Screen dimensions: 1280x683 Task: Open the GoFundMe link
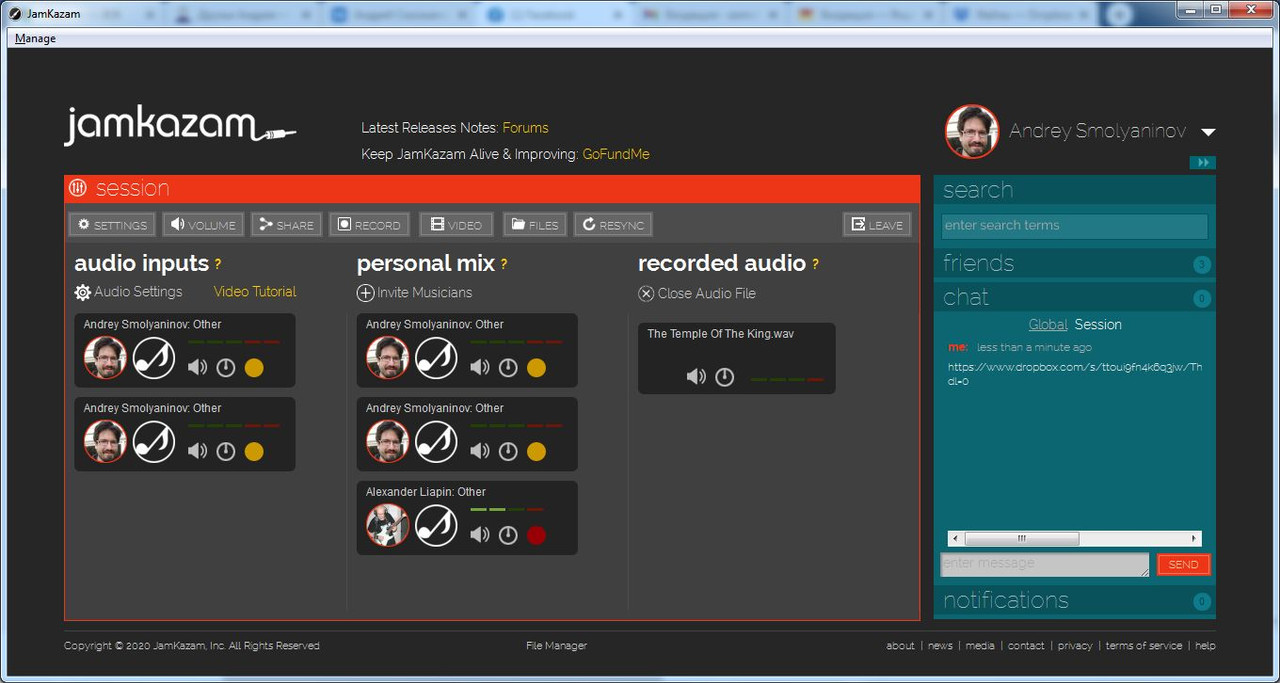(616, 154)
